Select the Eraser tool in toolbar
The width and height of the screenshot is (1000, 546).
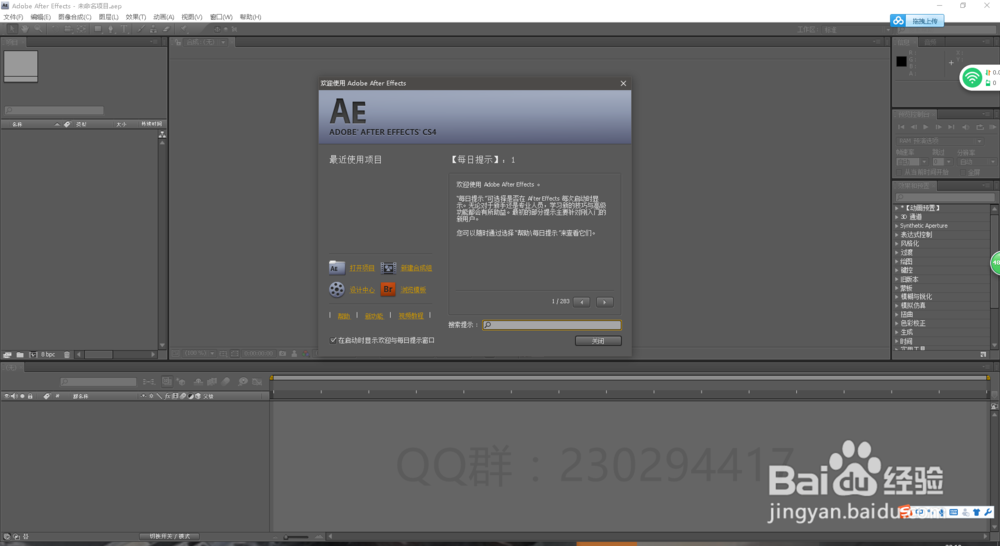point(166,29)
